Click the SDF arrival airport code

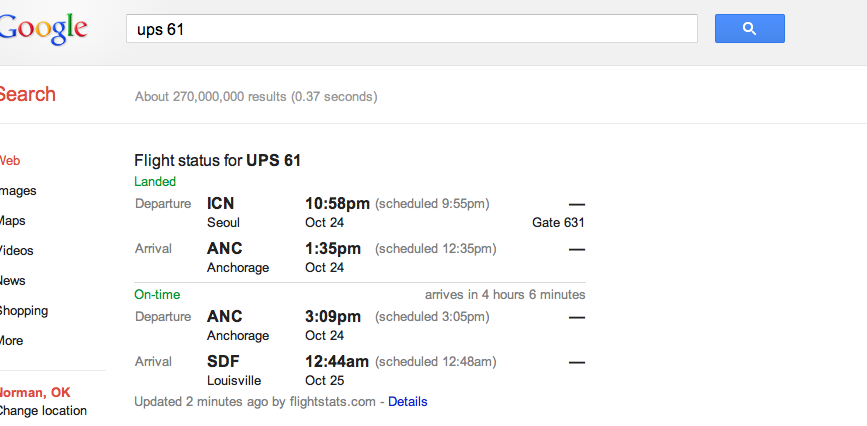point(223,362)
